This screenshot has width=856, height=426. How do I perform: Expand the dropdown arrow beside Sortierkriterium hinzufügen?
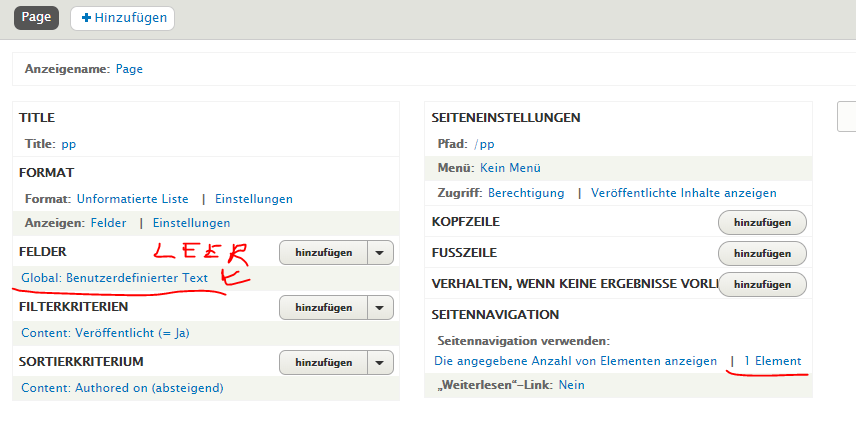click(x=380, y=361)
